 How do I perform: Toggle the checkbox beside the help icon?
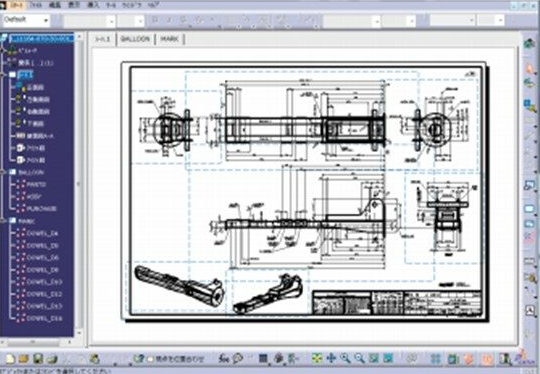pos(150,359)
